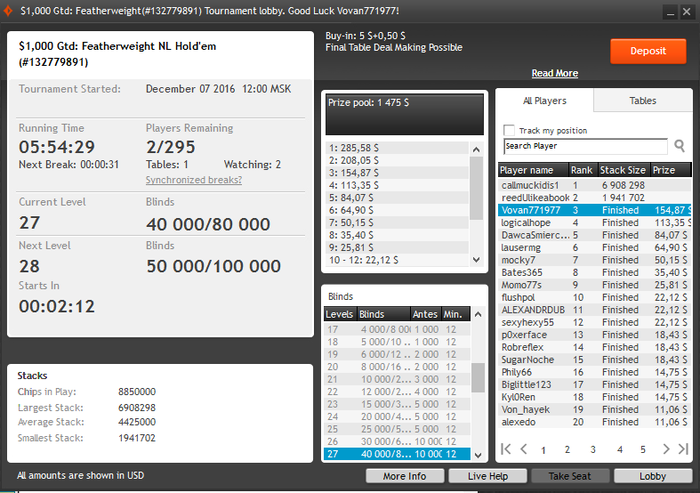The image size is (700, 493).
Task: Click the Prize pool 1 475 $ header
Action: coord(404,114)
